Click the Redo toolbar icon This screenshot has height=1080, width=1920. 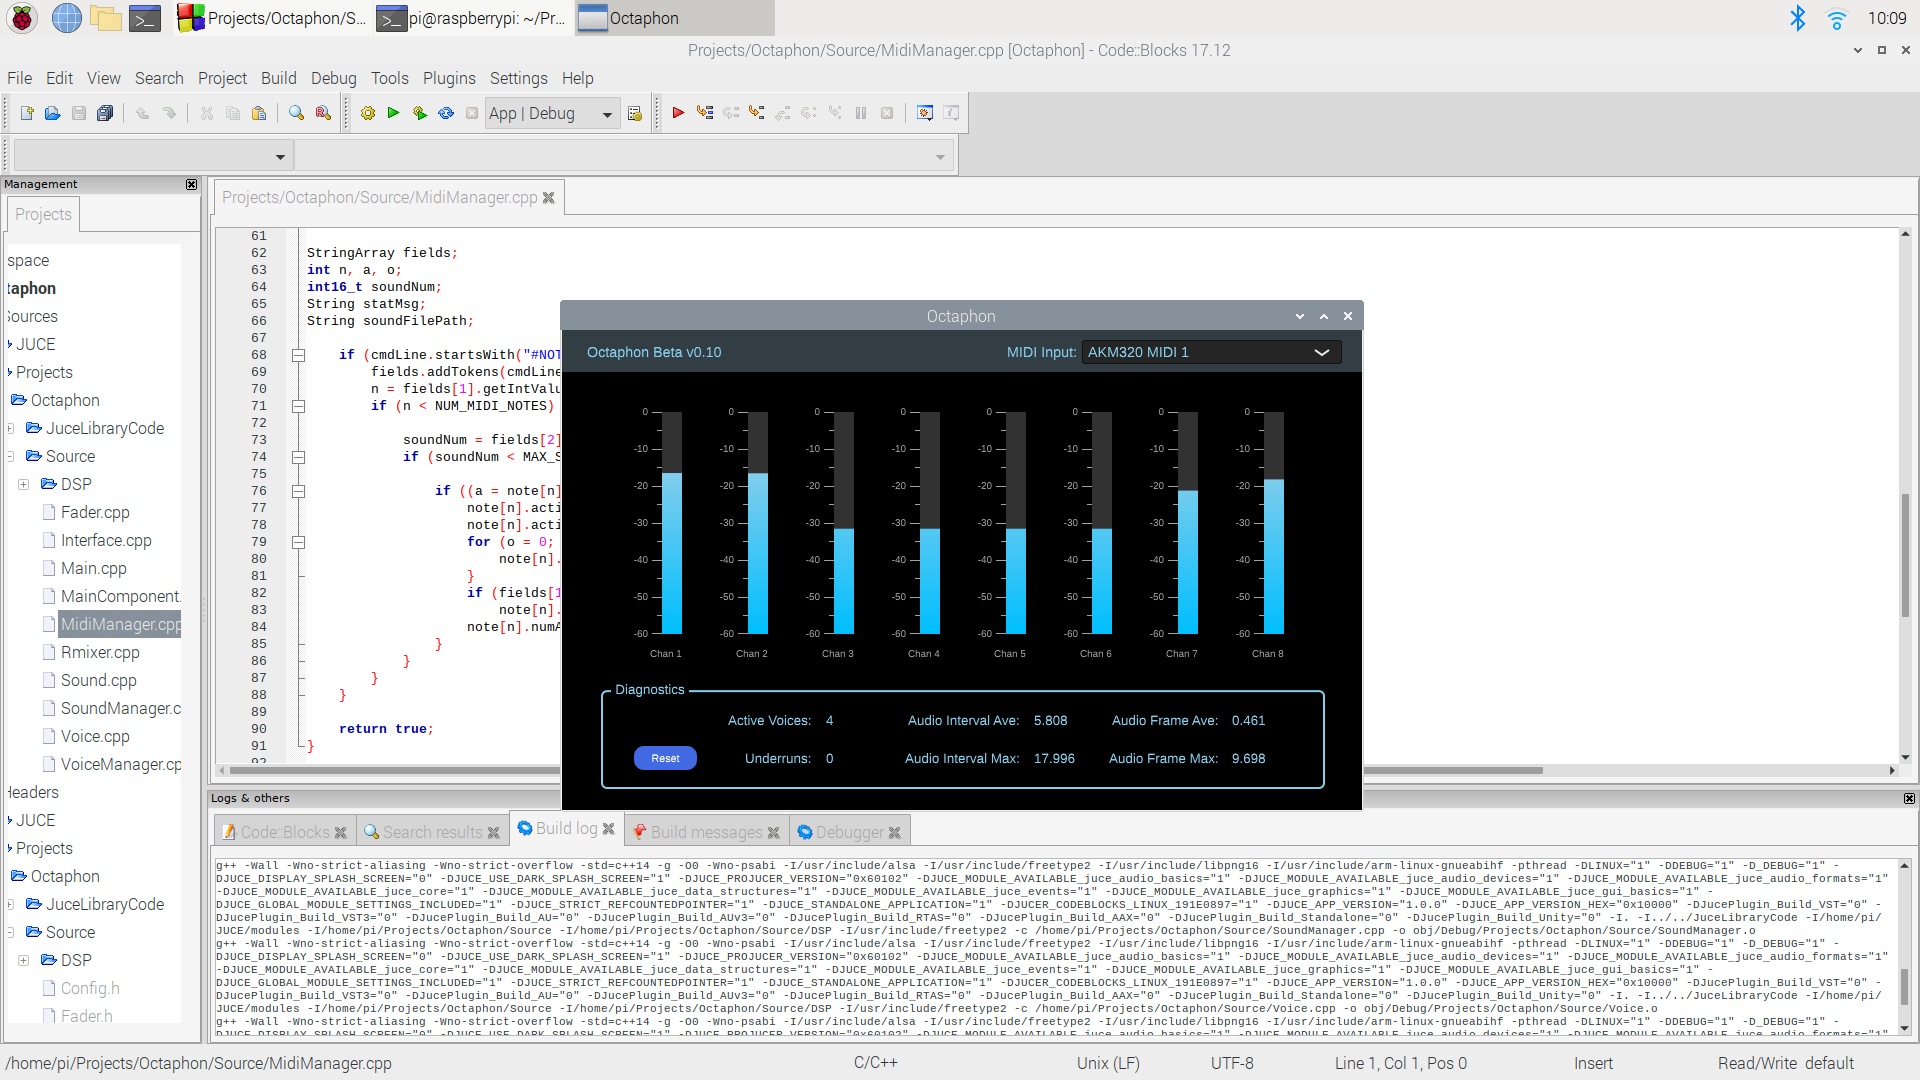(169, 113)
